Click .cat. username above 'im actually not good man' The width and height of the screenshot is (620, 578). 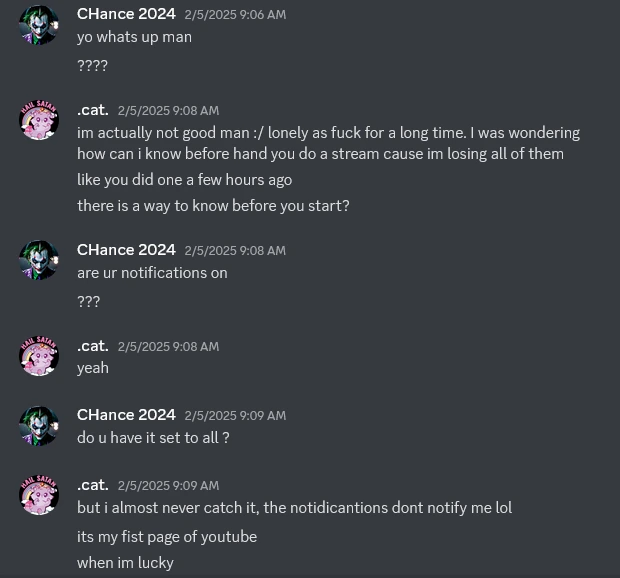click(x=93, y=110)
